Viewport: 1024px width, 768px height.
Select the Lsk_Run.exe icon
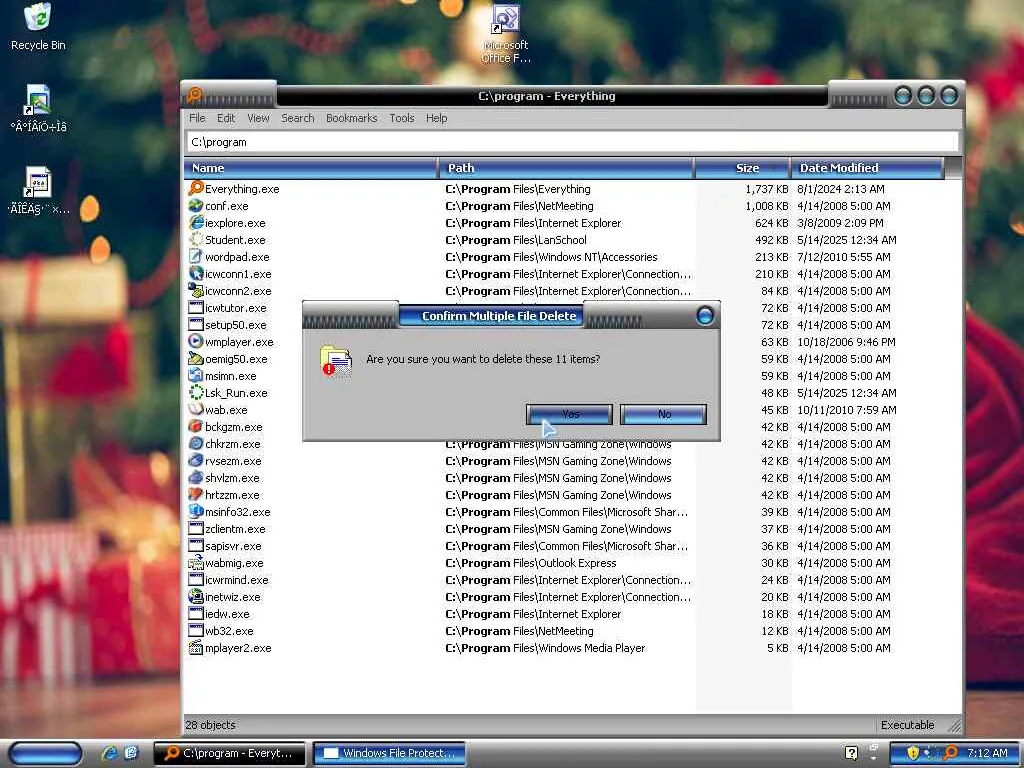click(196, 392)
